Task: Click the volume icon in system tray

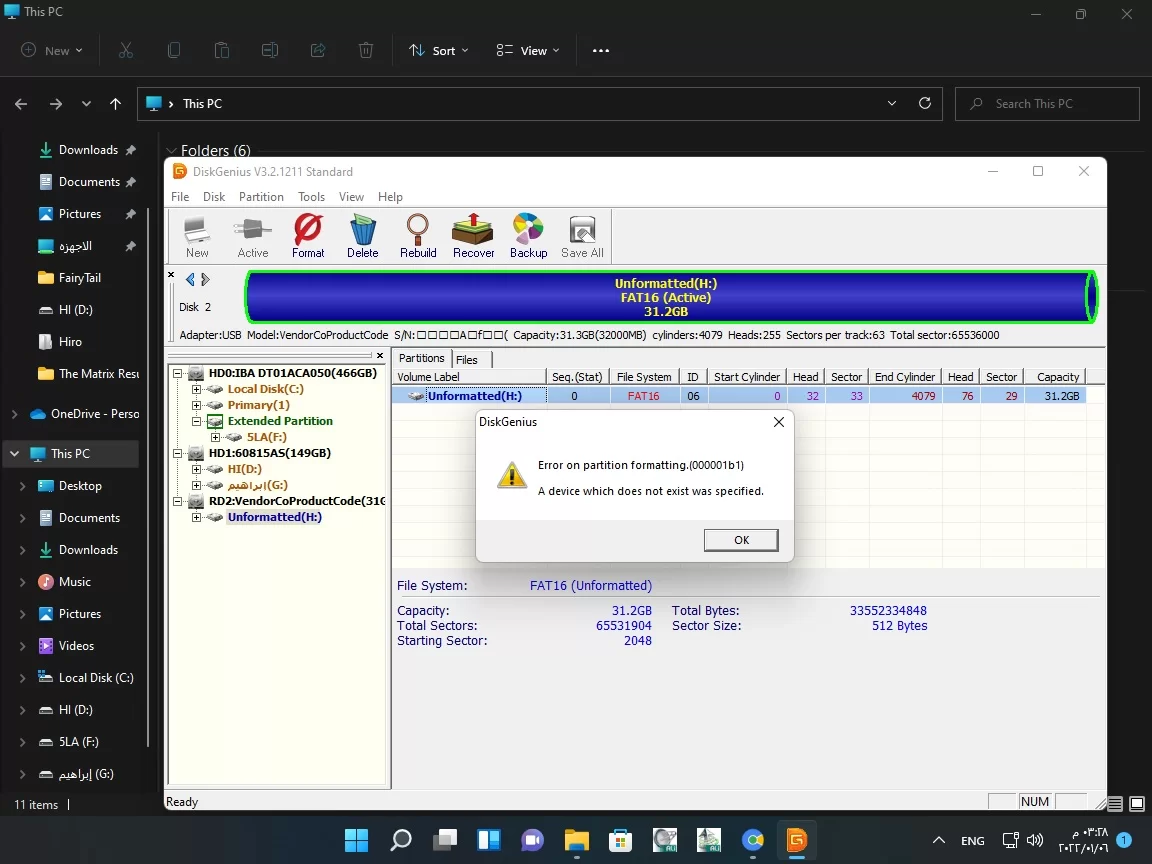Action: [1034, 840]
